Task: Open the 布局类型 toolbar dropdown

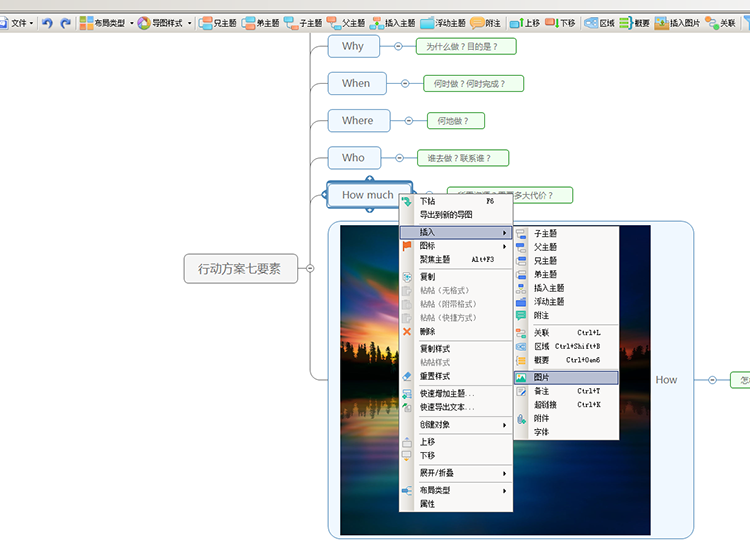Action: point(106,22)
